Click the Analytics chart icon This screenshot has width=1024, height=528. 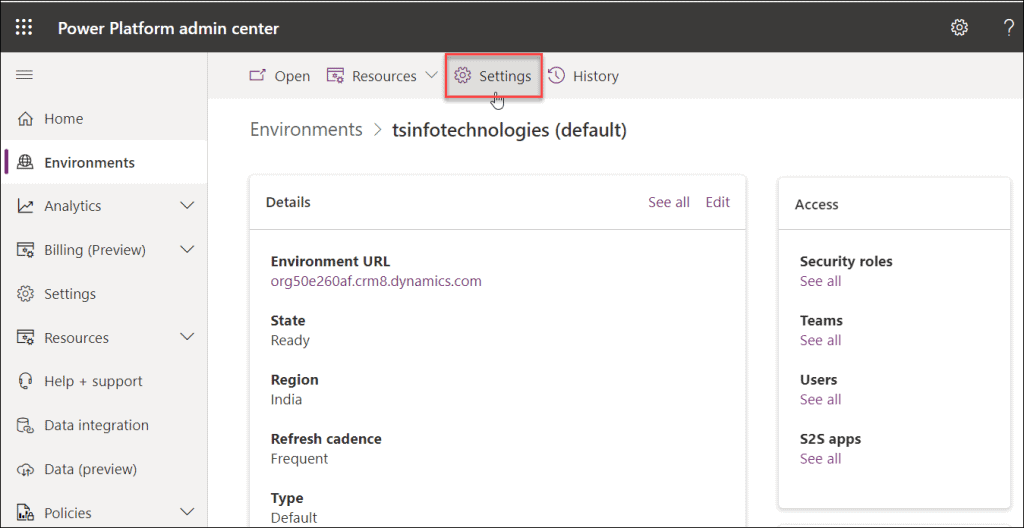coord(25,206)
